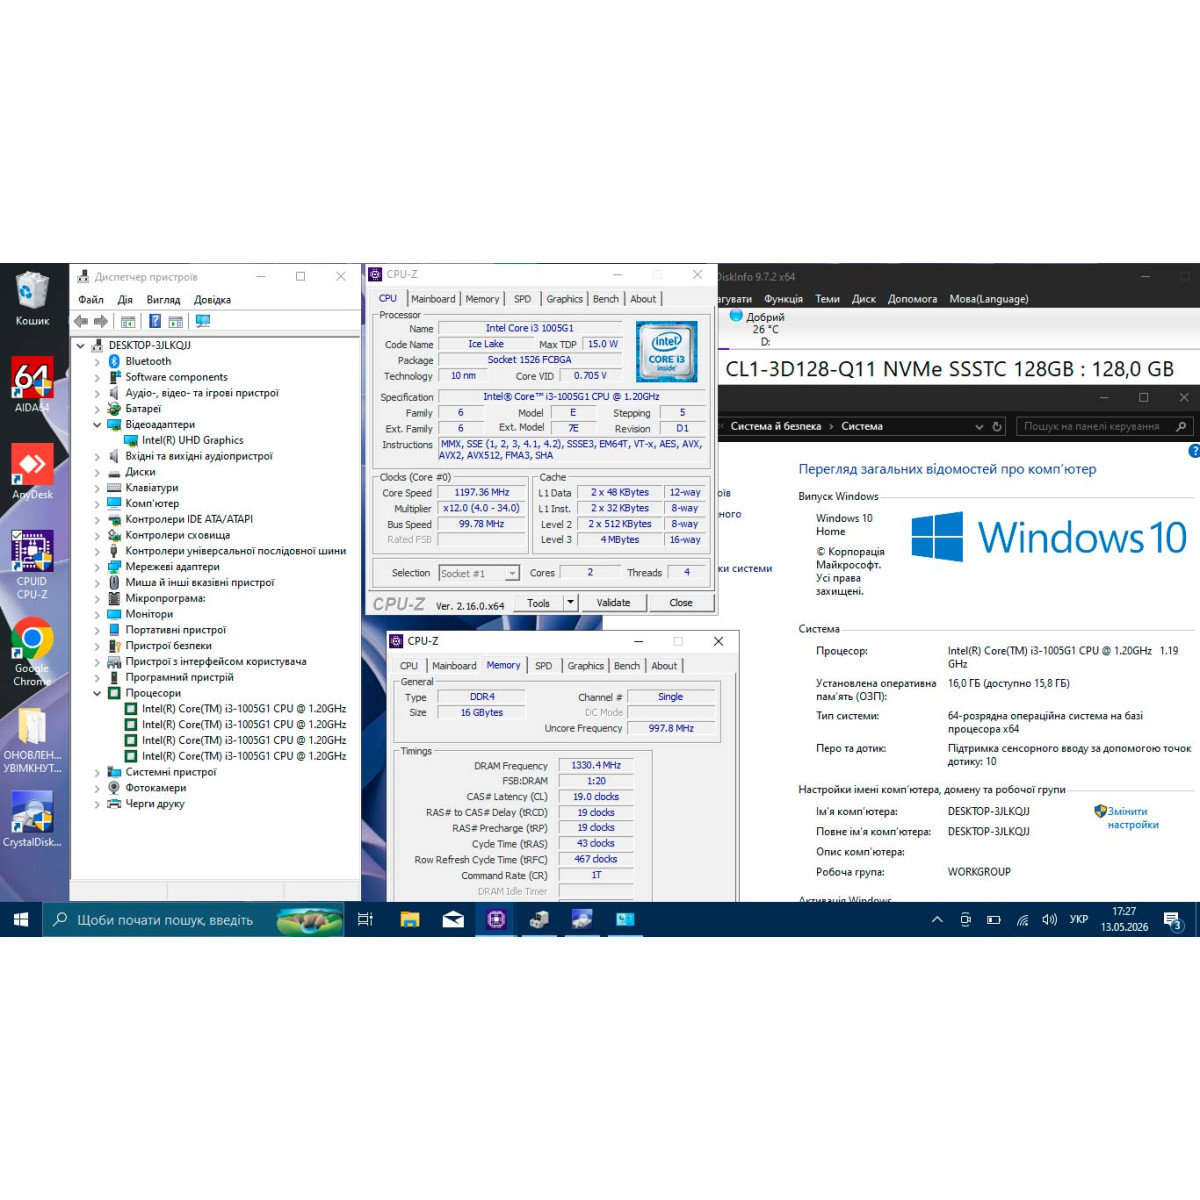
Task: Open the Socket #1 selection dropdown in CPU-Z
Action: coord(512,573)
